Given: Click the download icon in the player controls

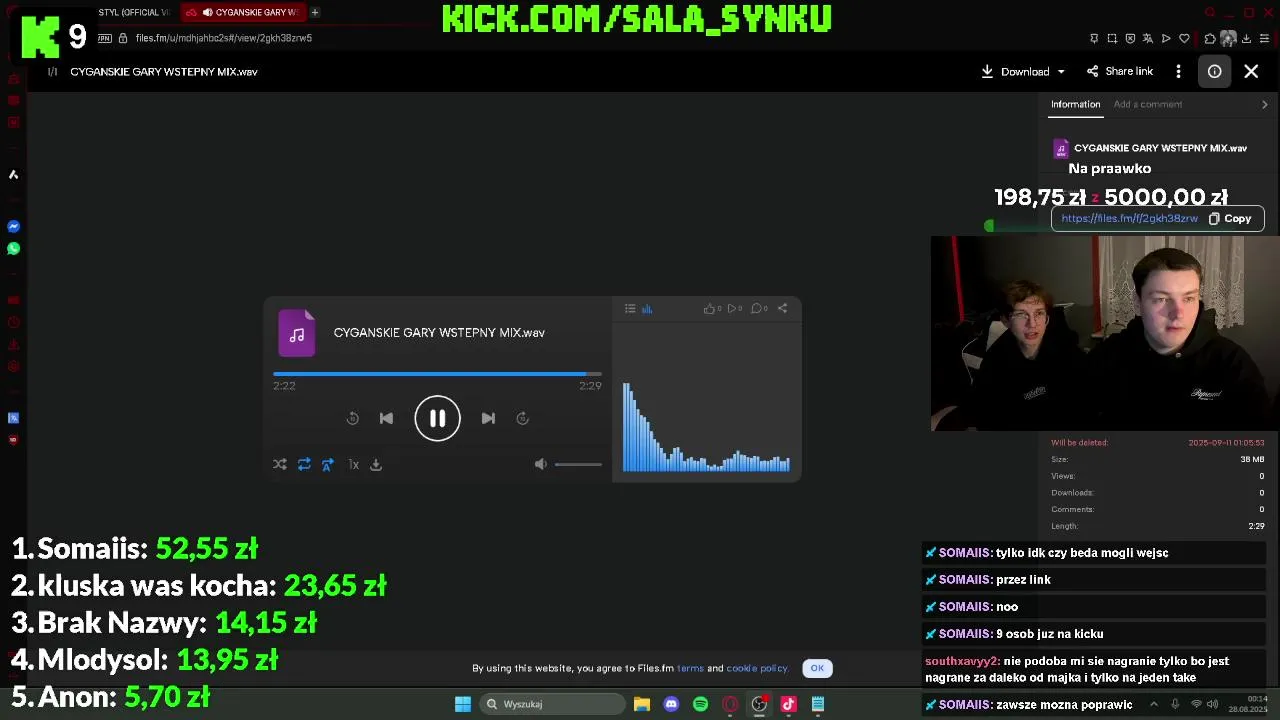Looking at the screenshot, I should (376, 464).
